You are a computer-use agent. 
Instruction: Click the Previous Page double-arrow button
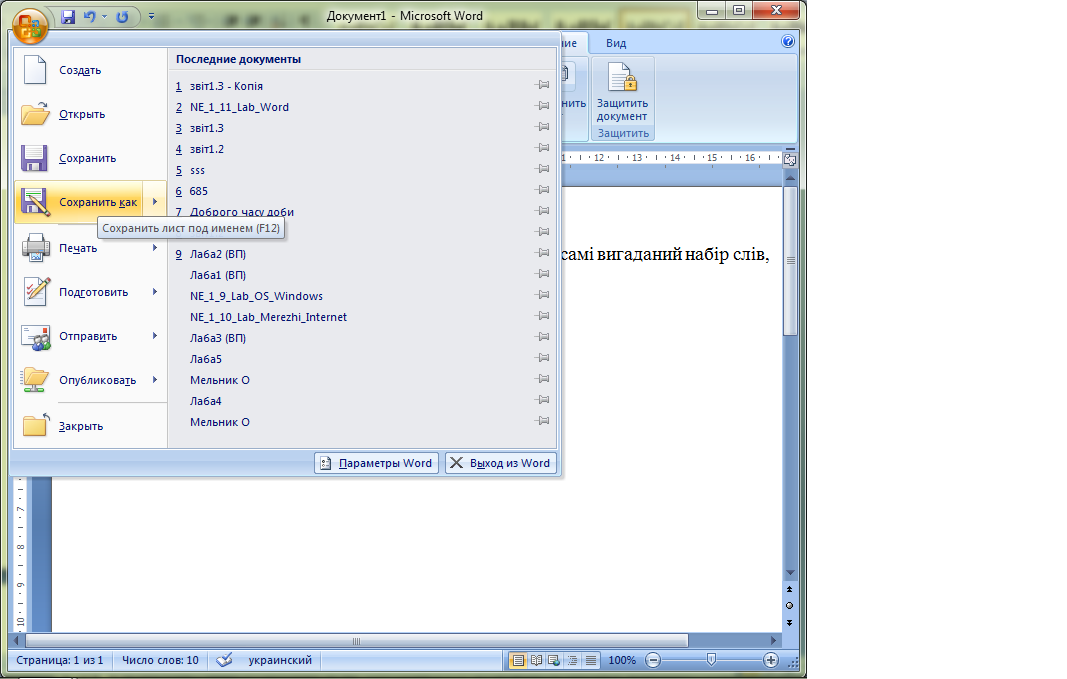pyautogui.click(x=789, y=589)
